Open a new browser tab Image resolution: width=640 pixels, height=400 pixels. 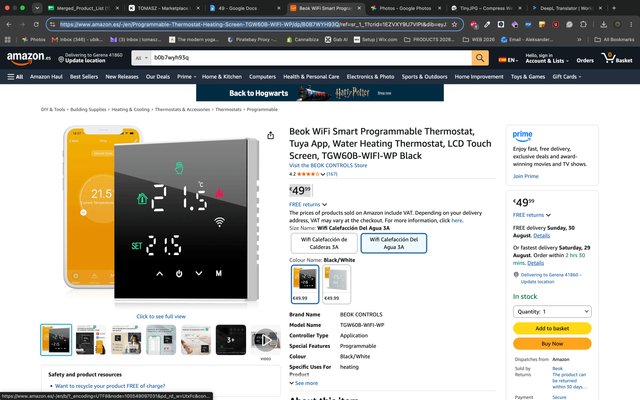coord(614,8)
